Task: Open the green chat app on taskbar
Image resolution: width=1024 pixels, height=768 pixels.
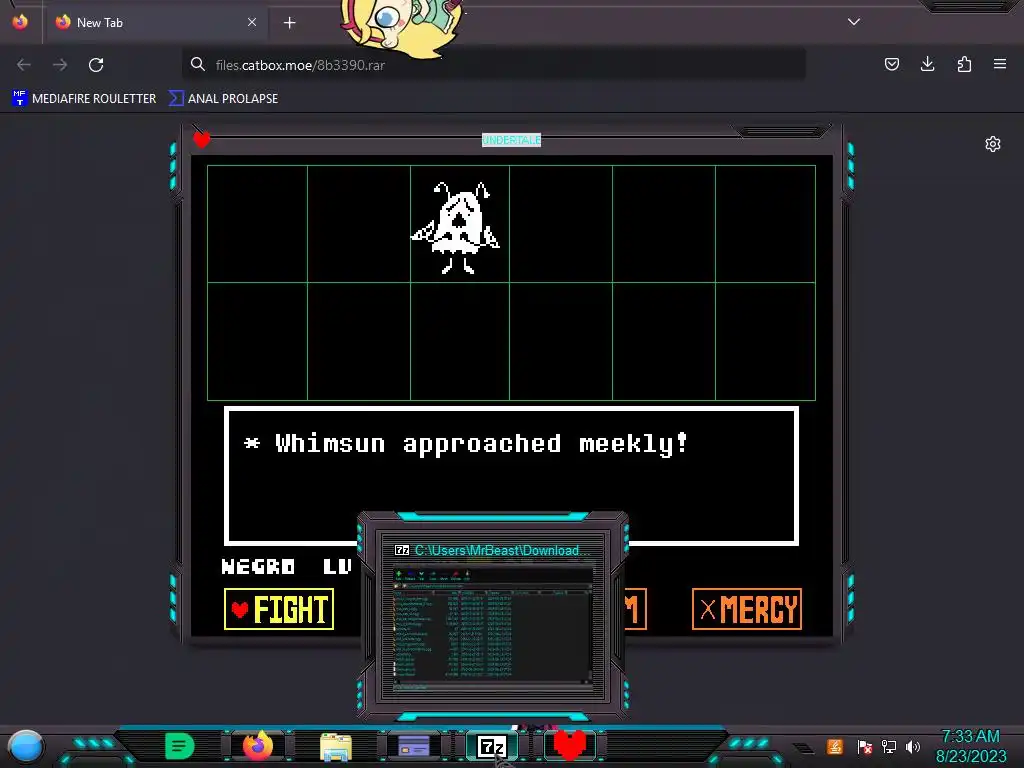Action: [x=180, y=746]
